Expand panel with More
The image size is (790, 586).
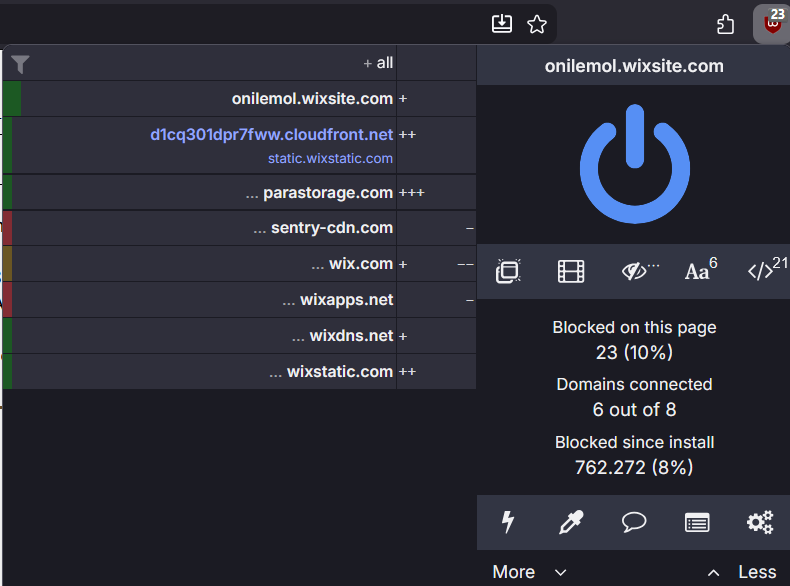click(529, 572)
